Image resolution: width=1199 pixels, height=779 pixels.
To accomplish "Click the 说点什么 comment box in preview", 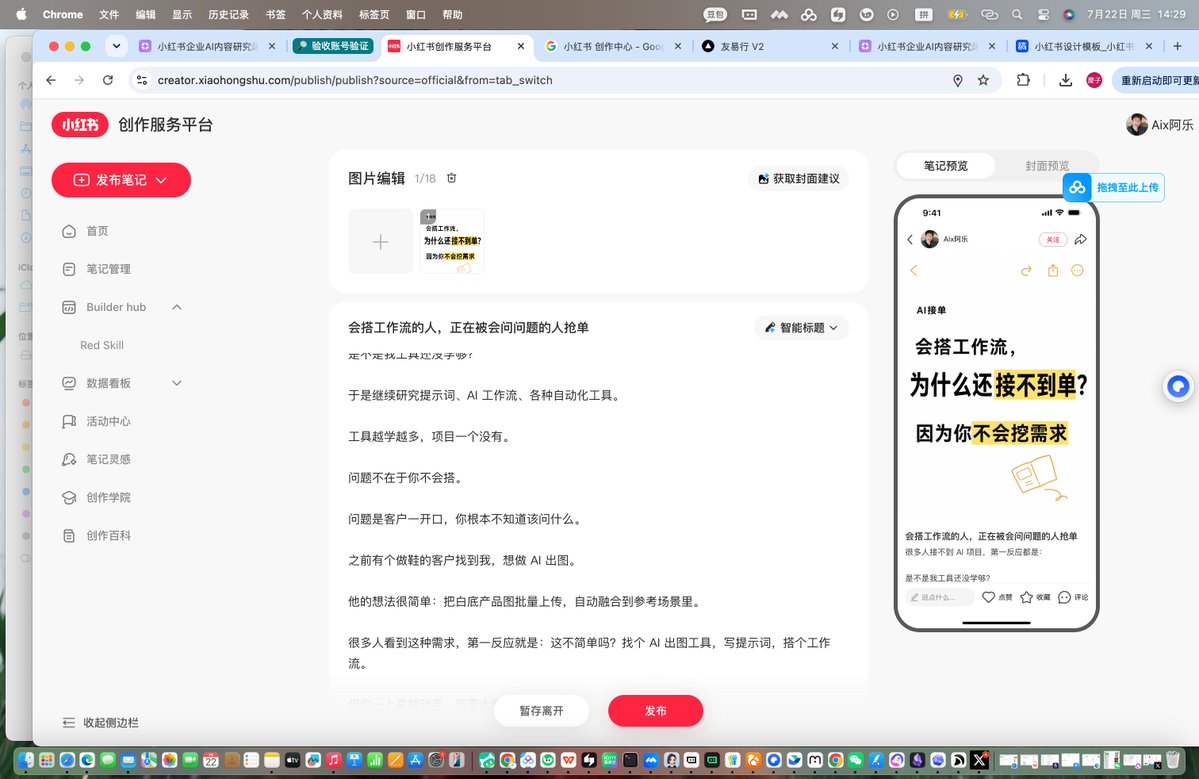I will (x=939, y=597).
